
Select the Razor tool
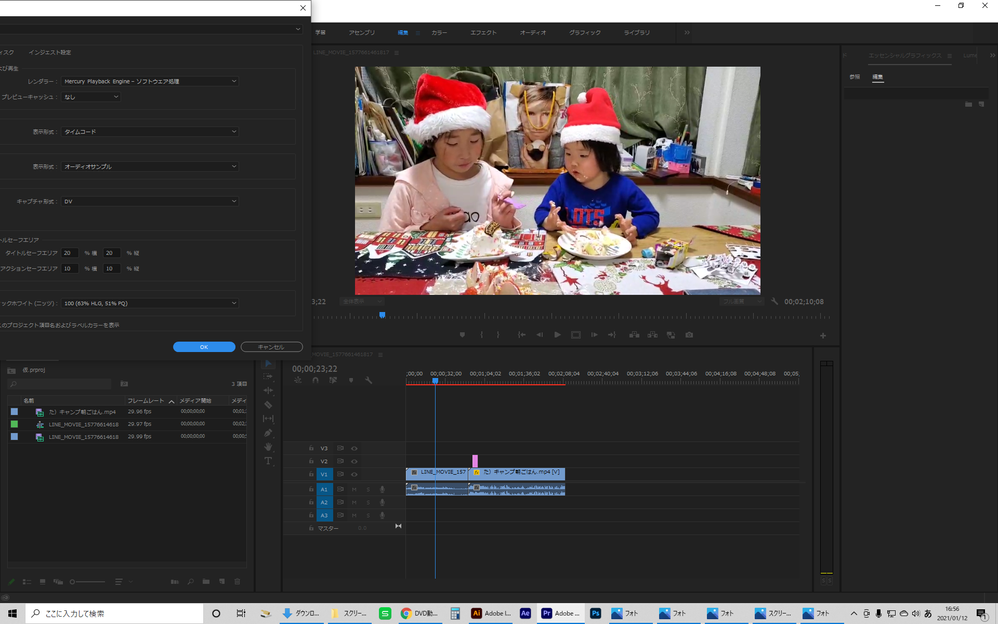268,404
